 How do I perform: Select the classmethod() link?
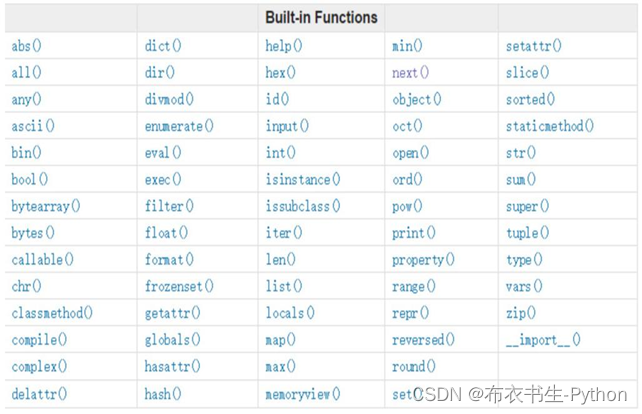(x=52, y=313)
